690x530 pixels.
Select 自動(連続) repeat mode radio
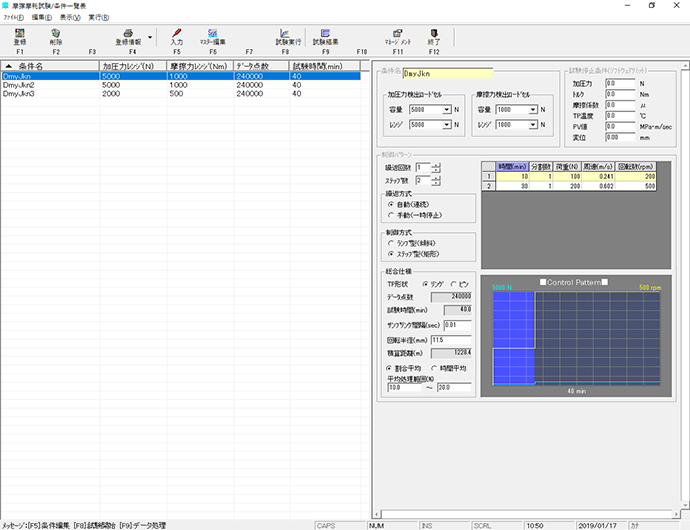(391, 204)
